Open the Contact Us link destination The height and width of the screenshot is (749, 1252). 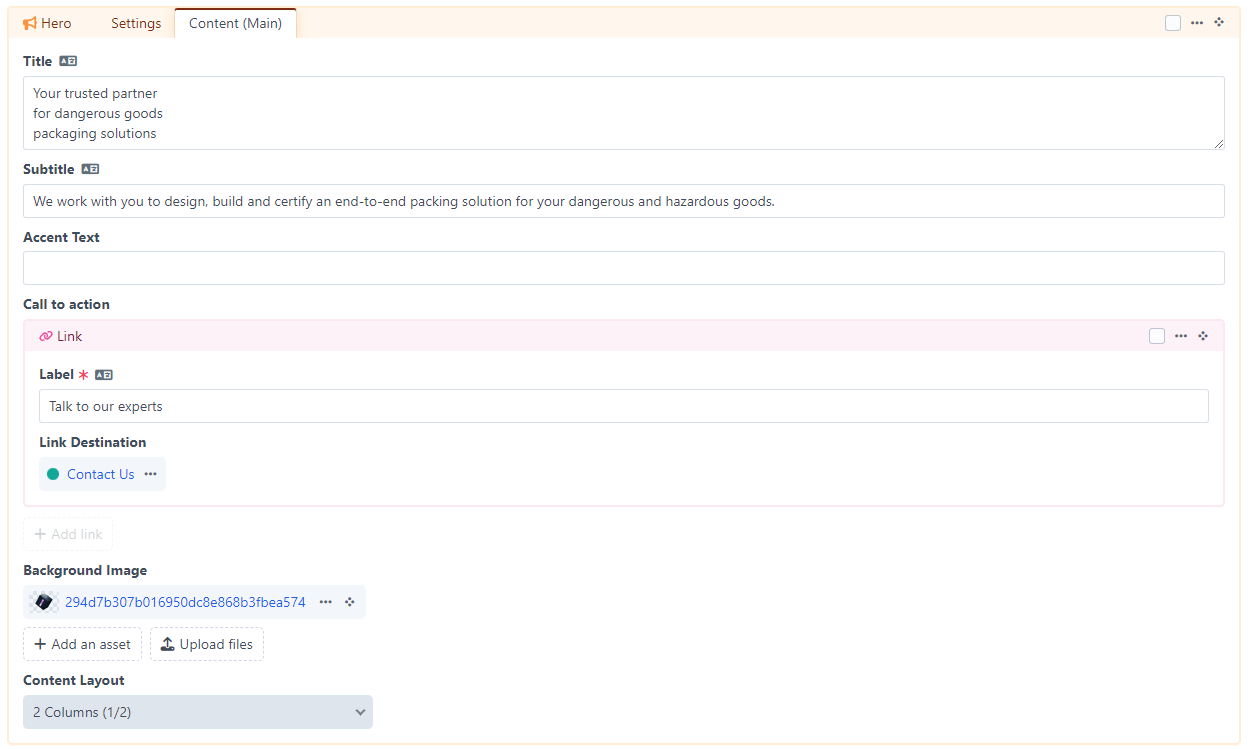(x=100, y=474)
